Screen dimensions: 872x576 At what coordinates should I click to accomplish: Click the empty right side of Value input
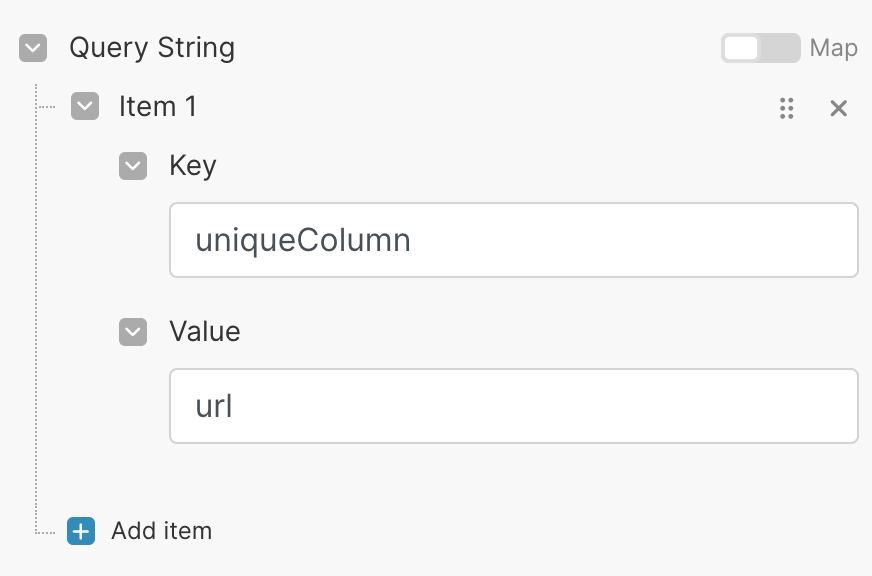[700, 406]
